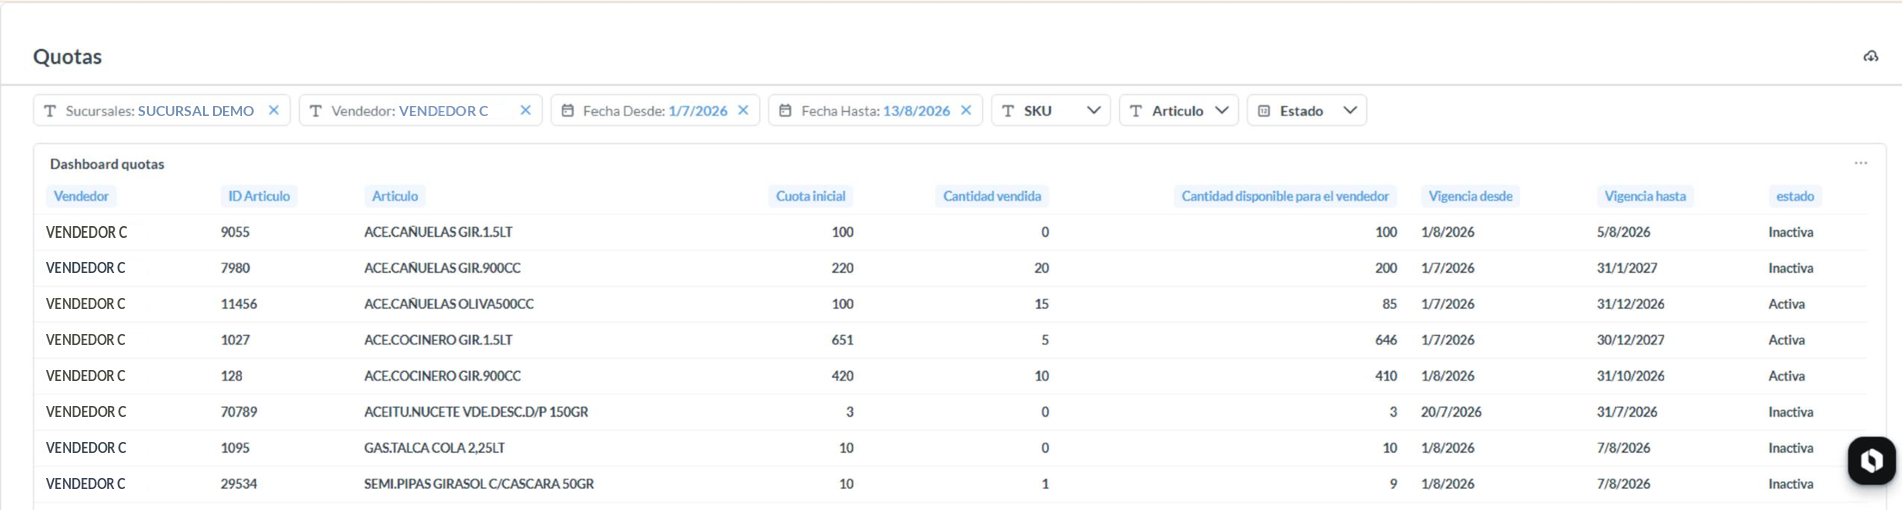Click ACE.COCINERO GIR.900CC article name
This screenshot has width=1902, height=510.
[x=442, y=376]
